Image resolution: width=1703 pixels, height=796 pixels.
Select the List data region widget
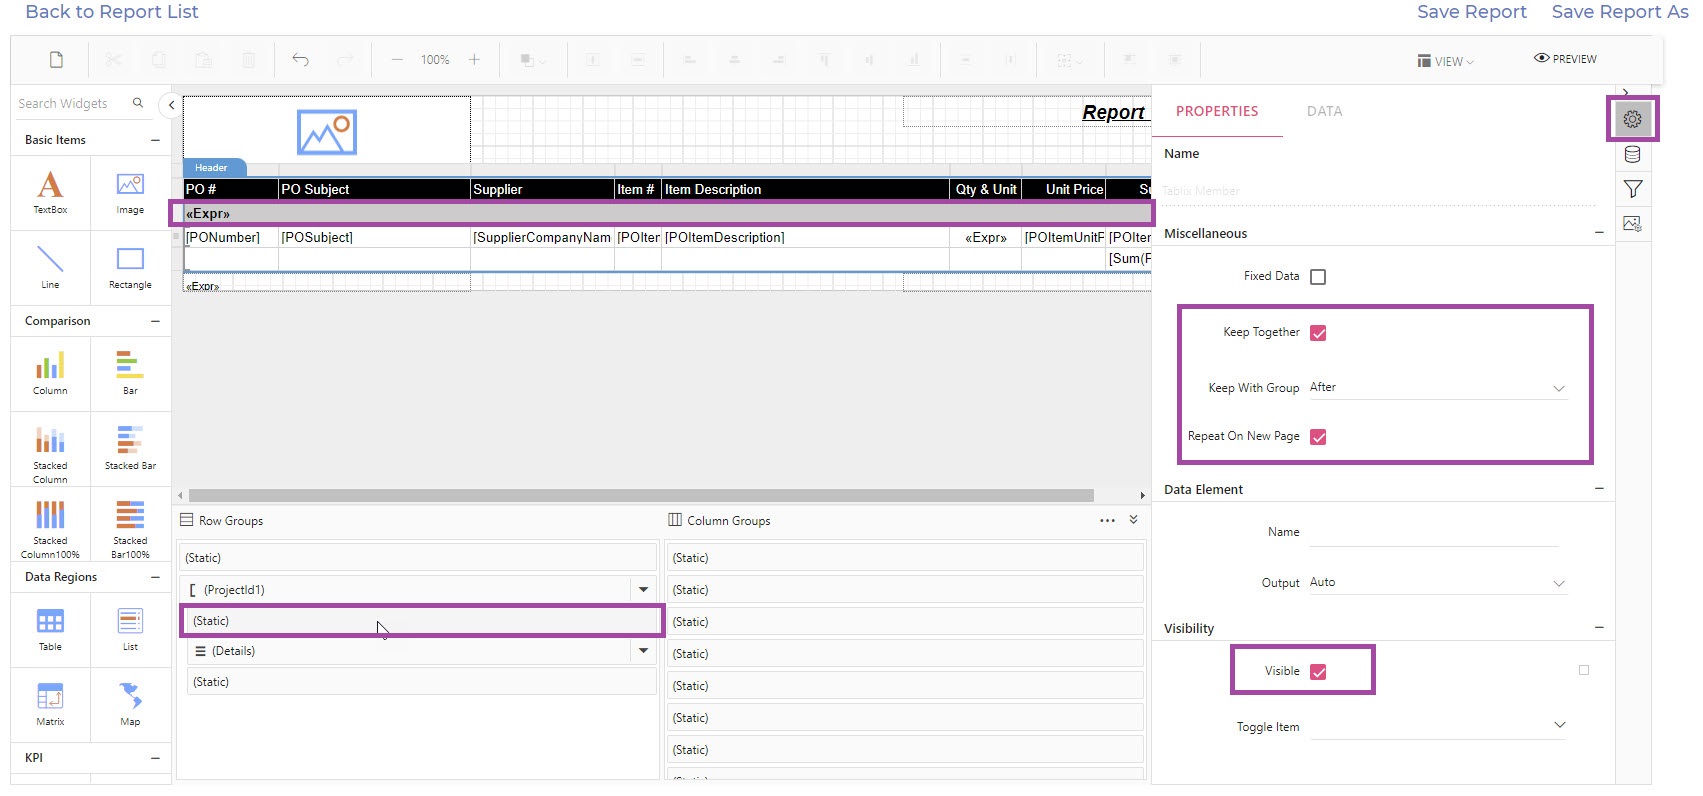130,629
